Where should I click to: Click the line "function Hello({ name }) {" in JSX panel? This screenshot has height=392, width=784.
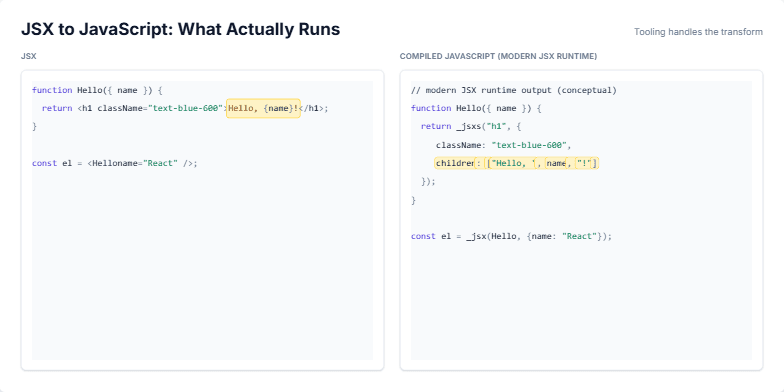pyautogui.click(x=98, y=90)
